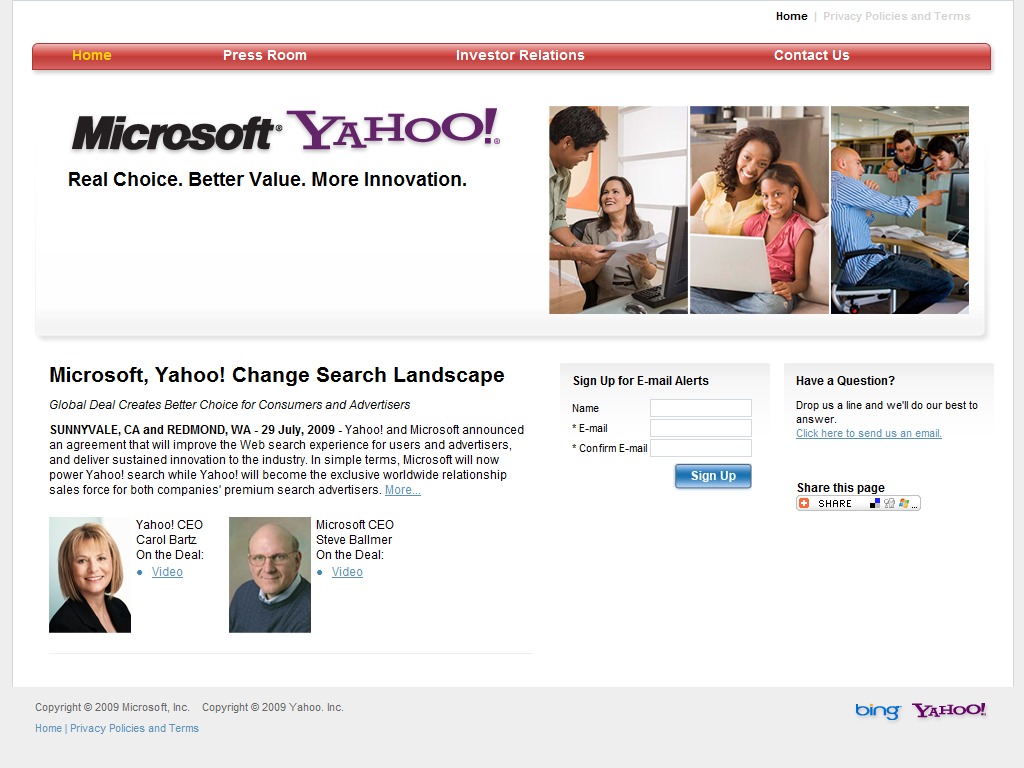Click the Bing logo in footer
1024x768 pixels.
[878, 711]
